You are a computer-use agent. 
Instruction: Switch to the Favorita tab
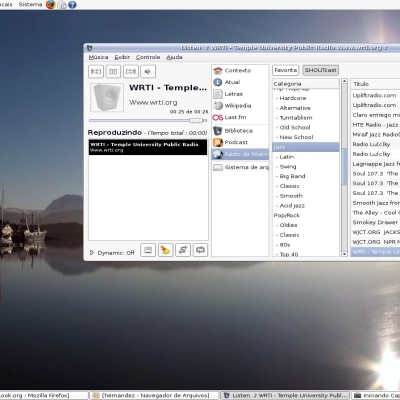pyautogui.click(x=285, y=70)
